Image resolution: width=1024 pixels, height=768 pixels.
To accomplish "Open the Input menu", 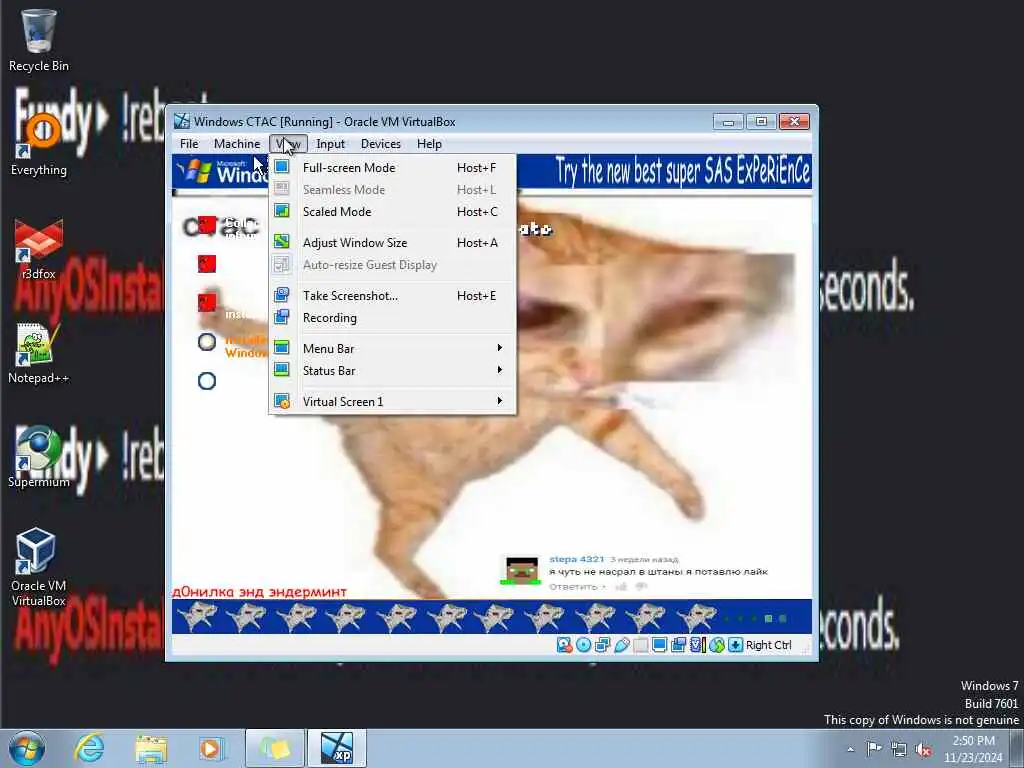I will [x=330, y=144].
